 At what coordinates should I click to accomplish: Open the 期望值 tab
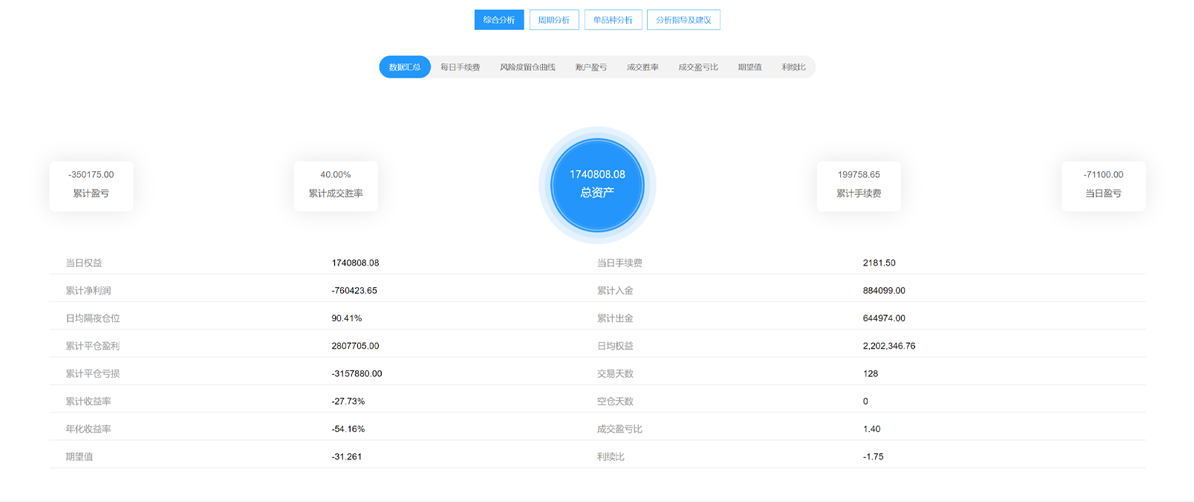(x=750, y=67)
